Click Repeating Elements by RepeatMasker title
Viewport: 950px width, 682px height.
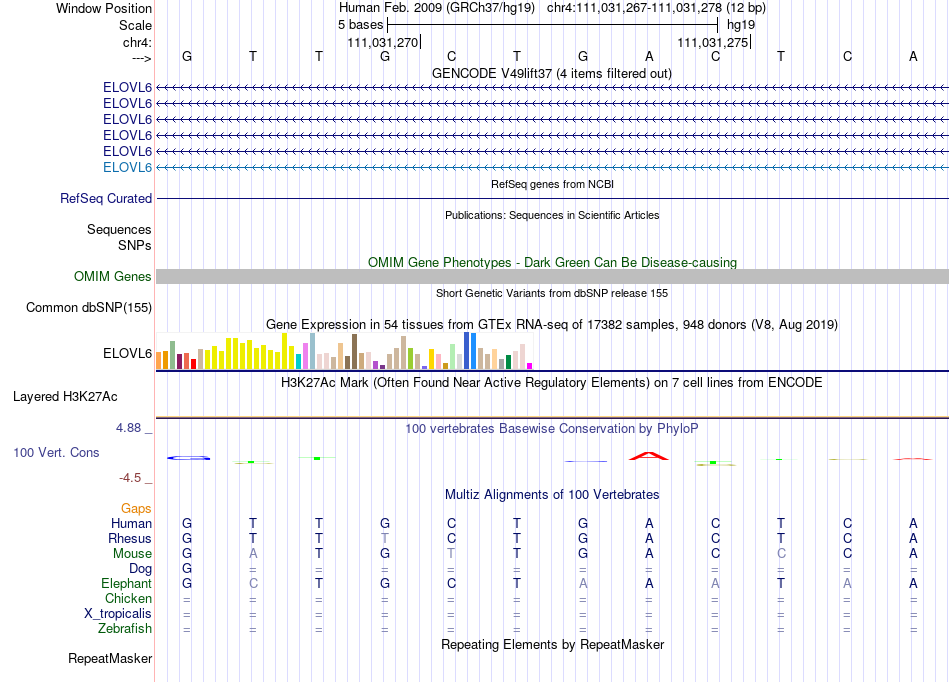click(x=552, y=644)
